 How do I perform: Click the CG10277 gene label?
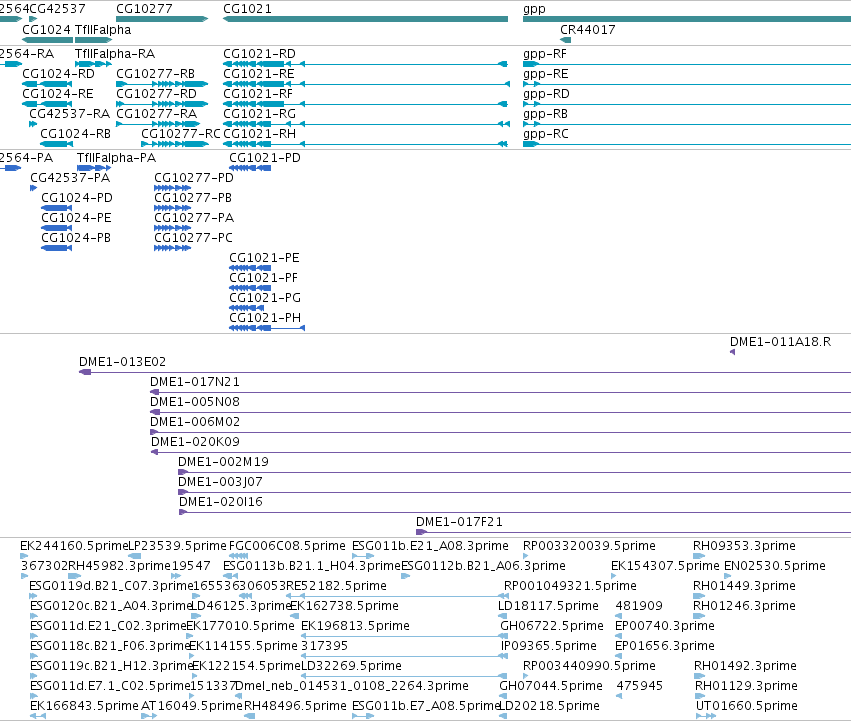(144, 9)
